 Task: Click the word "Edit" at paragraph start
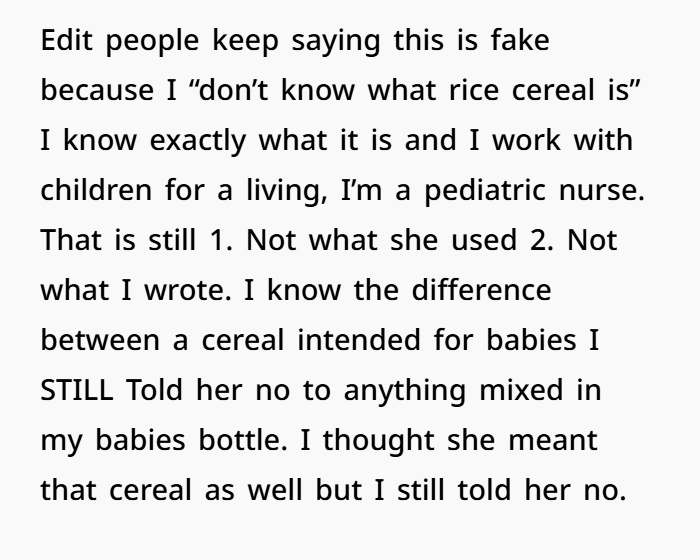click(x=67, y=40)
